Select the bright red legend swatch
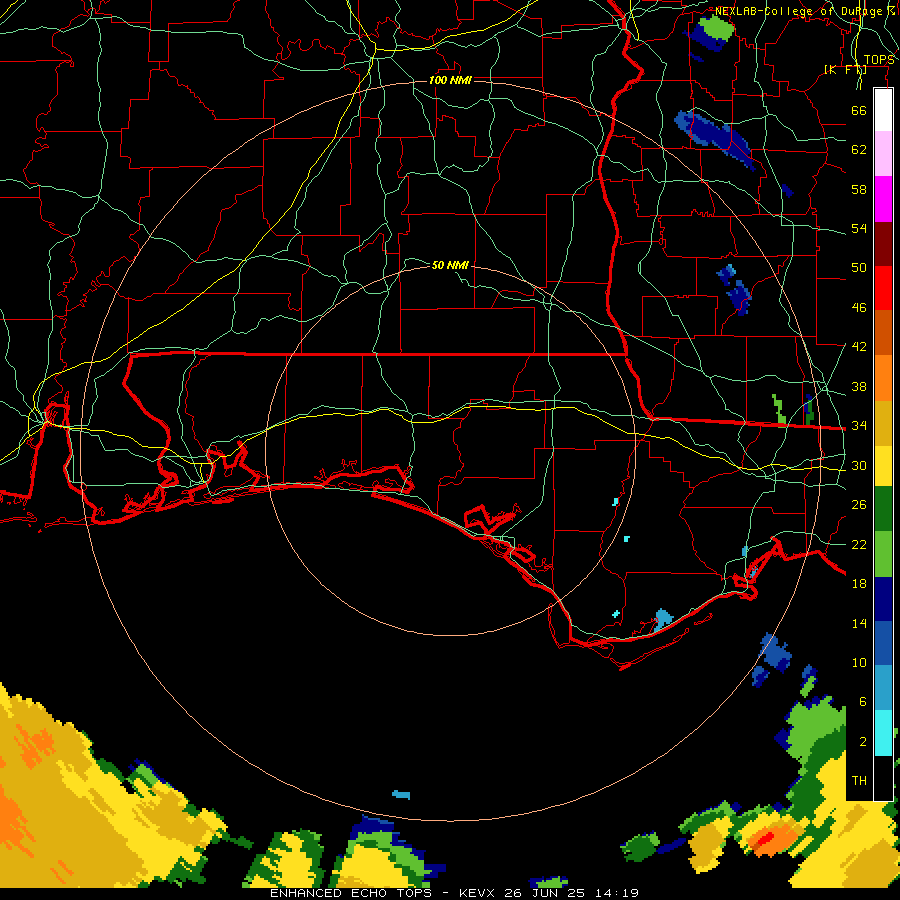The height and width of the screenshot is (900, 900). pos(883,288)
